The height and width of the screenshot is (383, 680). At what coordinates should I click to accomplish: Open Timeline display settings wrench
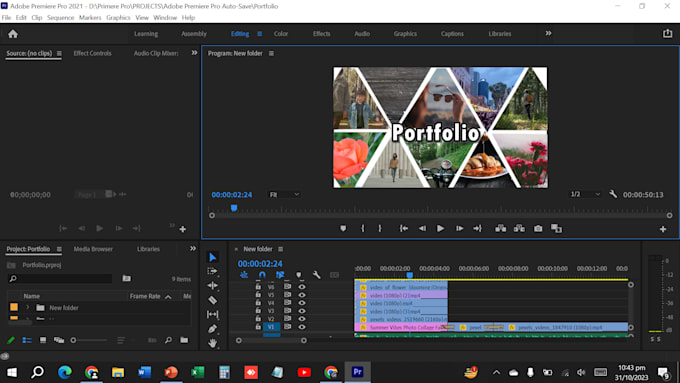[317, 275]
